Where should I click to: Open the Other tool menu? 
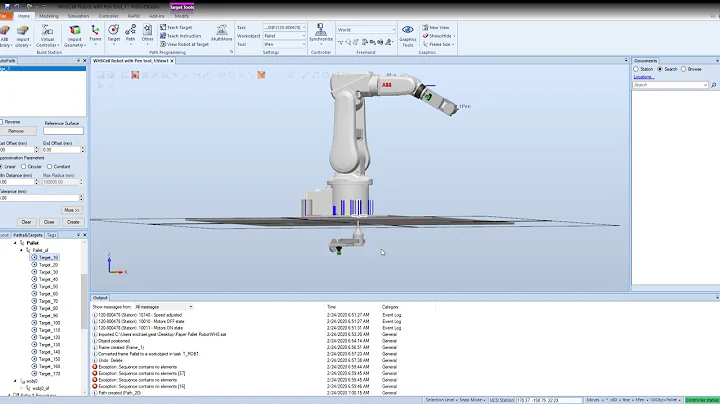pos(147,34)
